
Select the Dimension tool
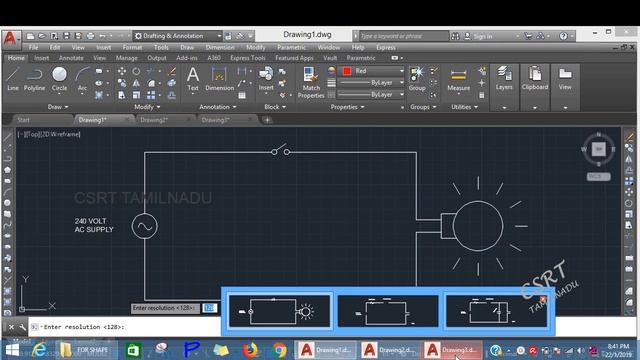tap(220, 79)
